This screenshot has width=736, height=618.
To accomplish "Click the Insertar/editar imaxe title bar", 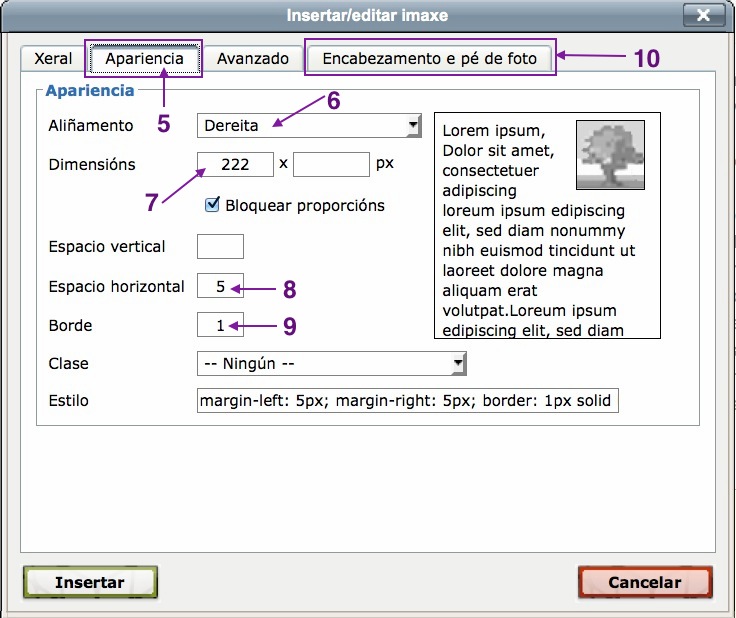I will pyautogui.click(x=367, y=15).
